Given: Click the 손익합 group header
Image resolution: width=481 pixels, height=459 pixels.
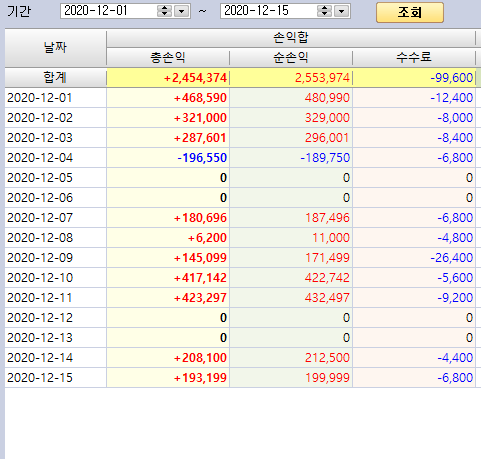Looking at the screenshot, I should coord(291,38).
